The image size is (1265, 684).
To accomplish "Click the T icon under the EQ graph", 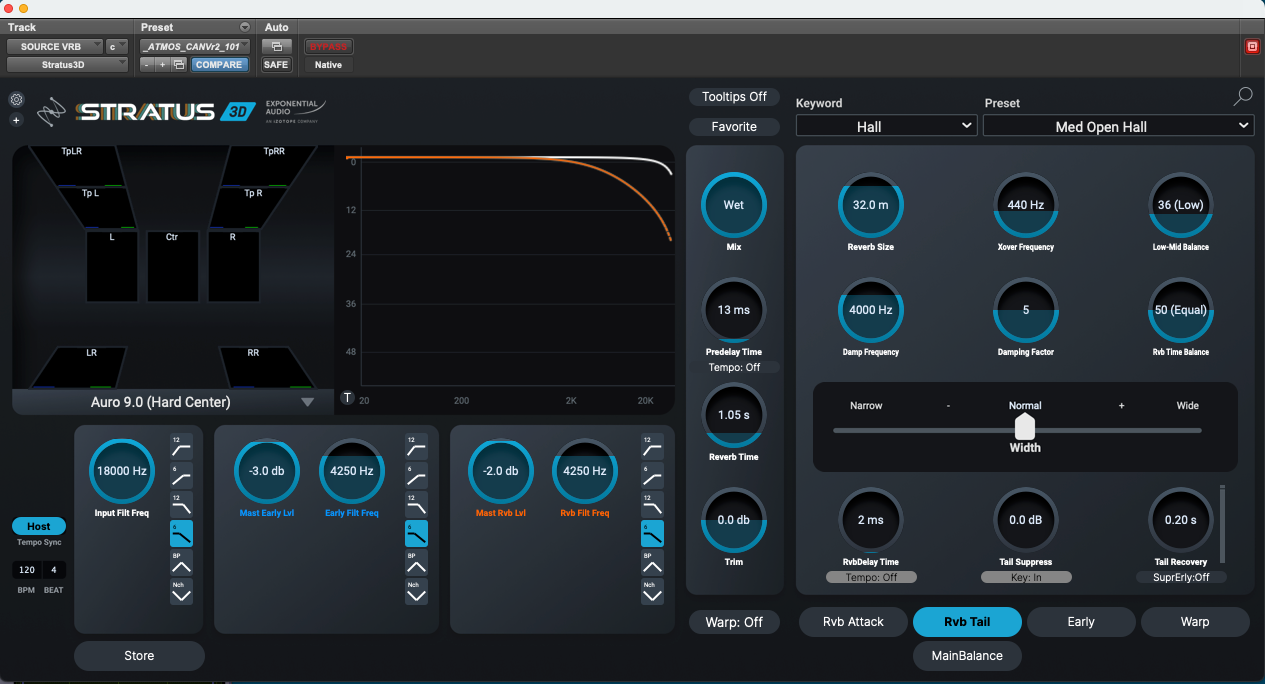I will click(348, 398).
